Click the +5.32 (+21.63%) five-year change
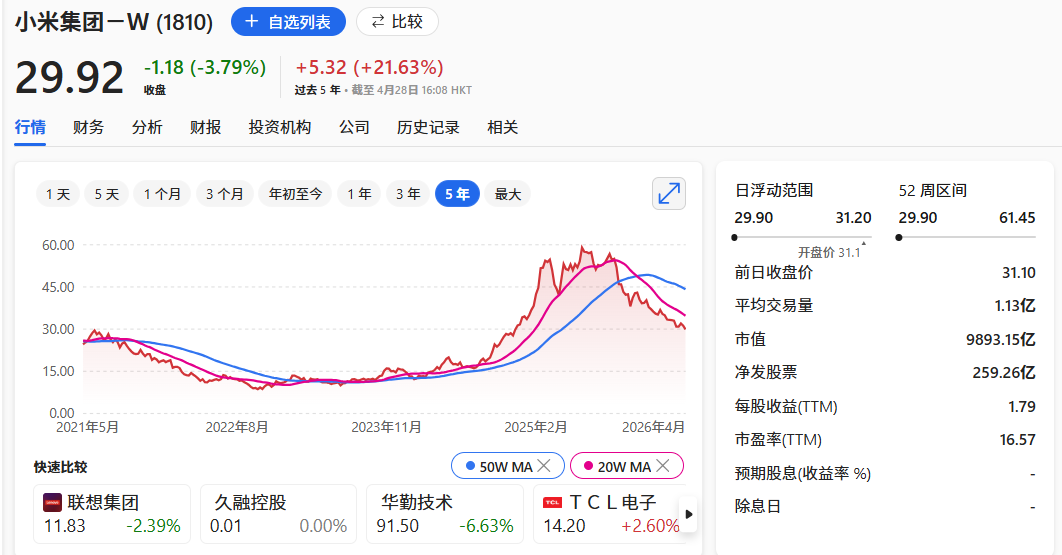Viewport: 1062px width, 555px height. 369,67
